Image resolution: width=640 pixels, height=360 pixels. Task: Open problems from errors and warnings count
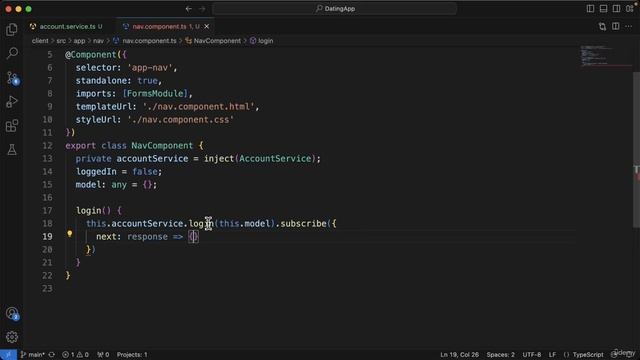[76, 355]
